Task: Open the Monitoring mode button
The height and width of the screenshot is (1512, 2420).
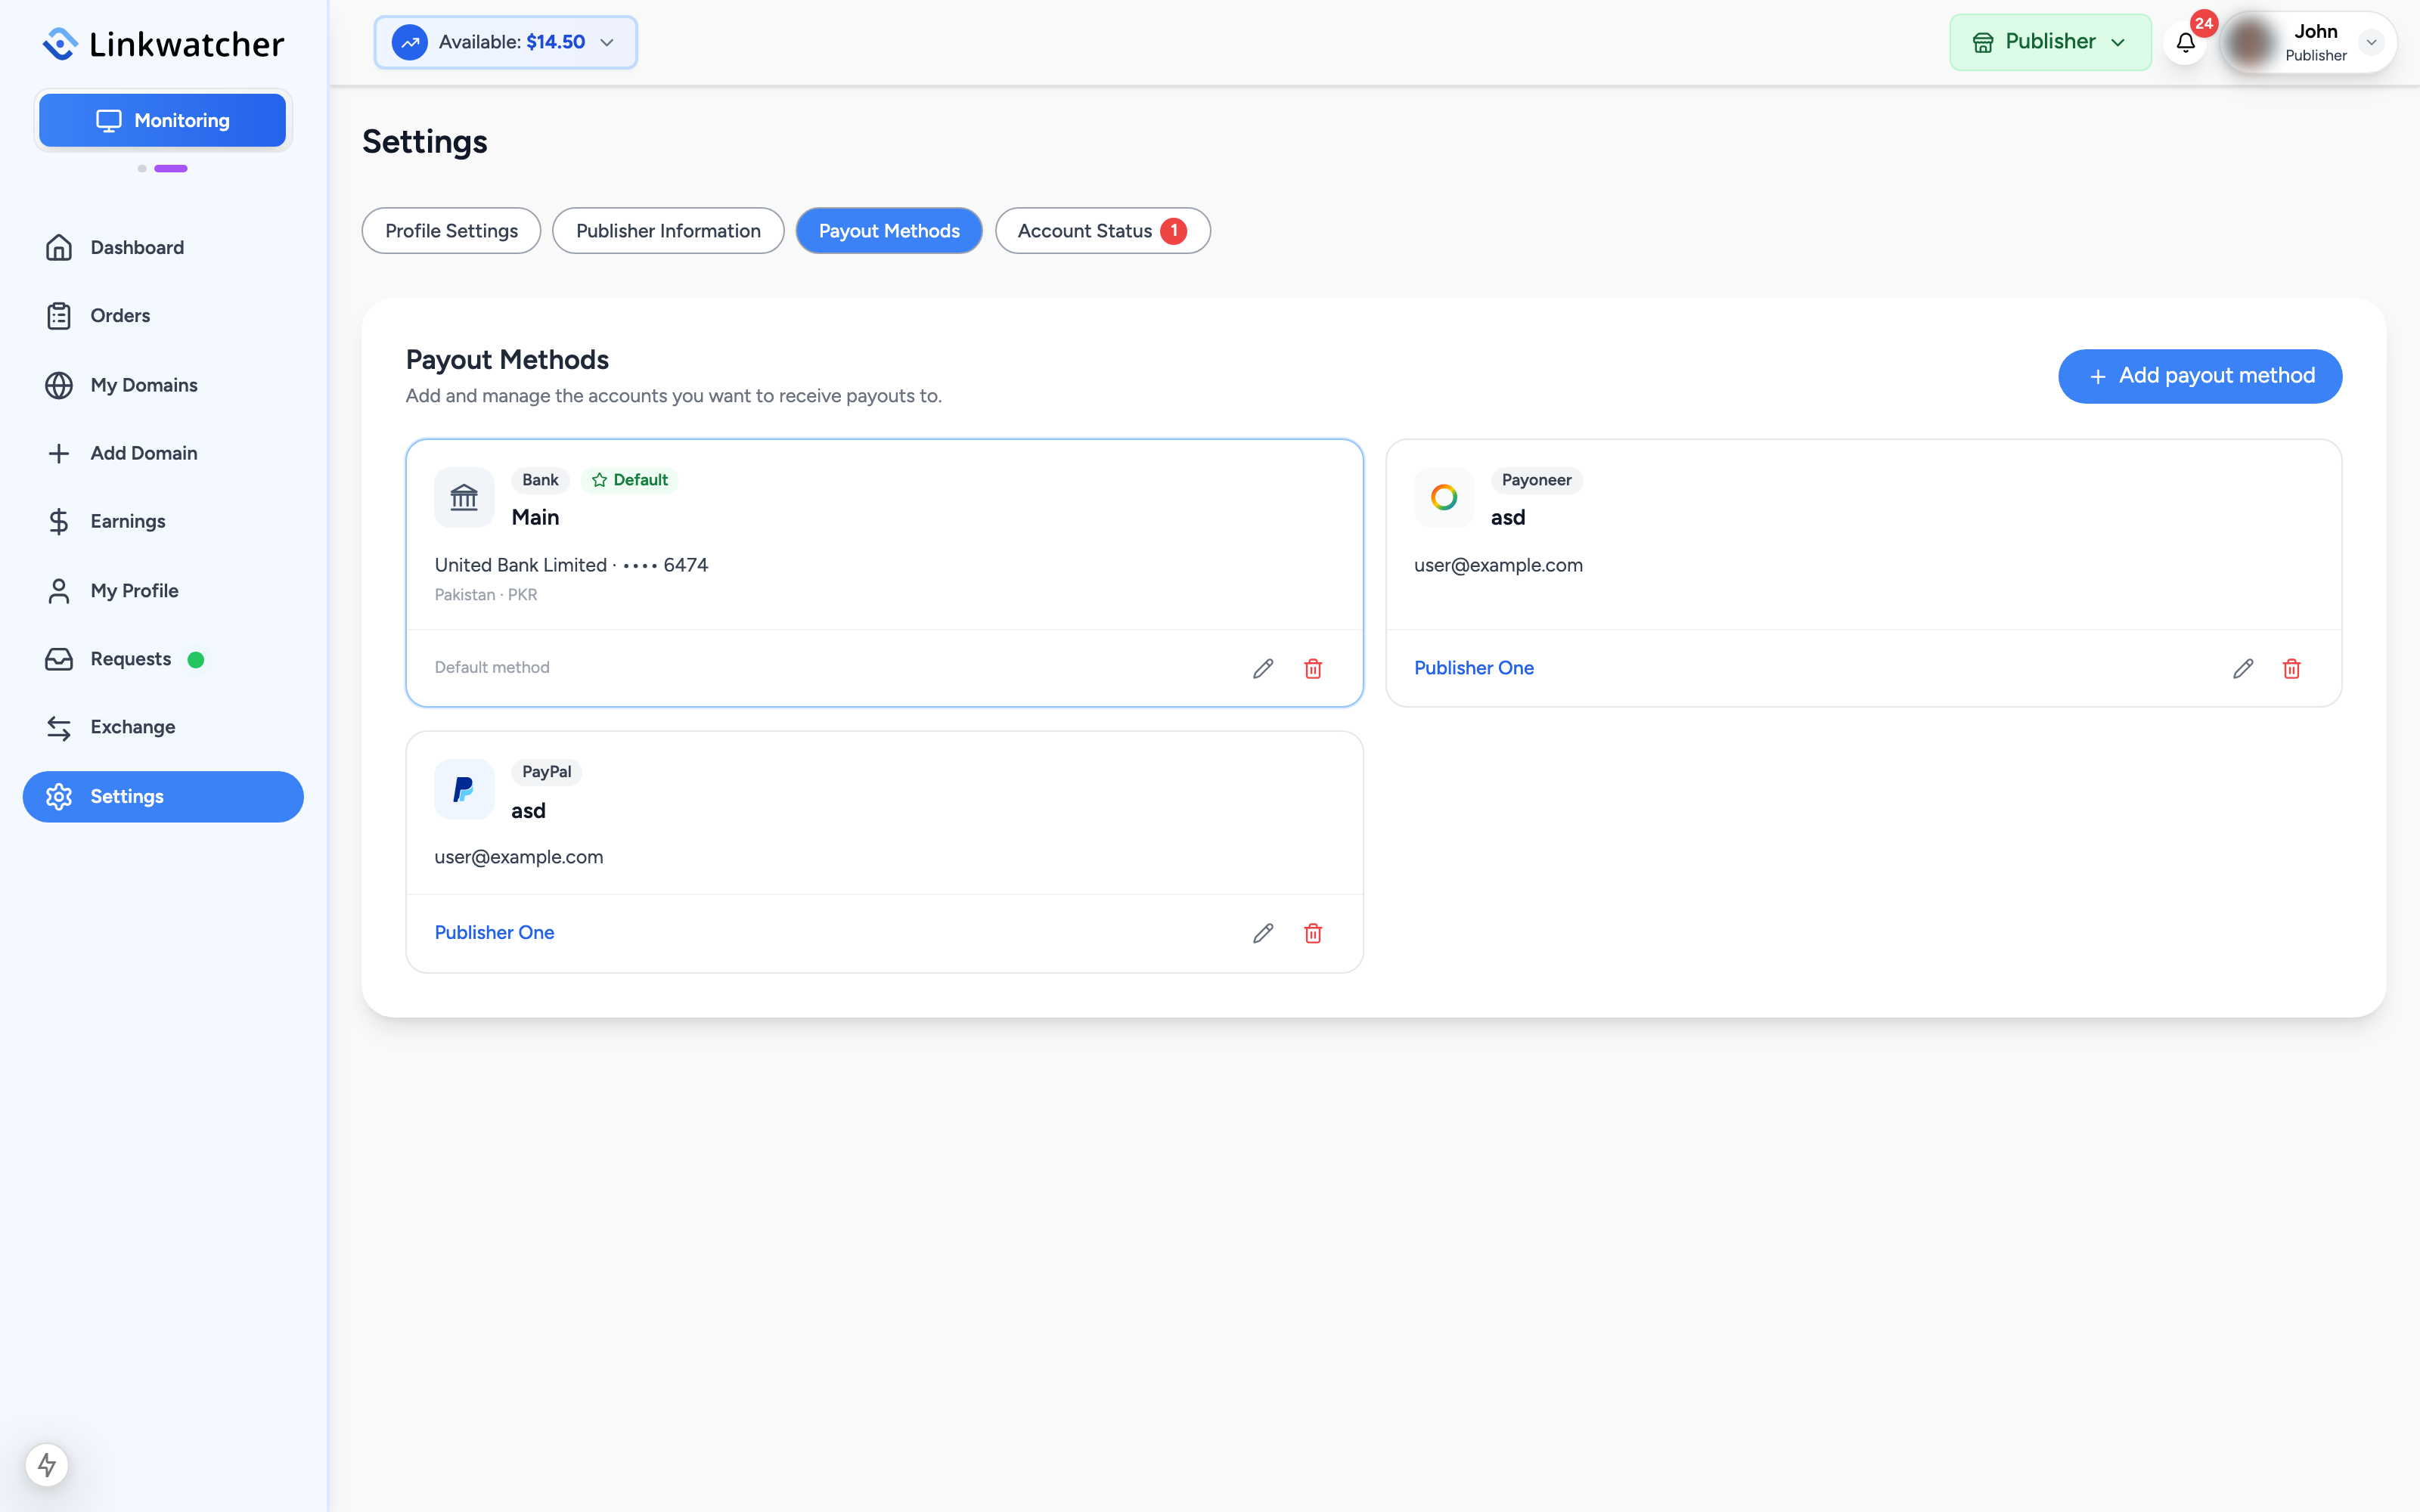Action: (162, 120)
